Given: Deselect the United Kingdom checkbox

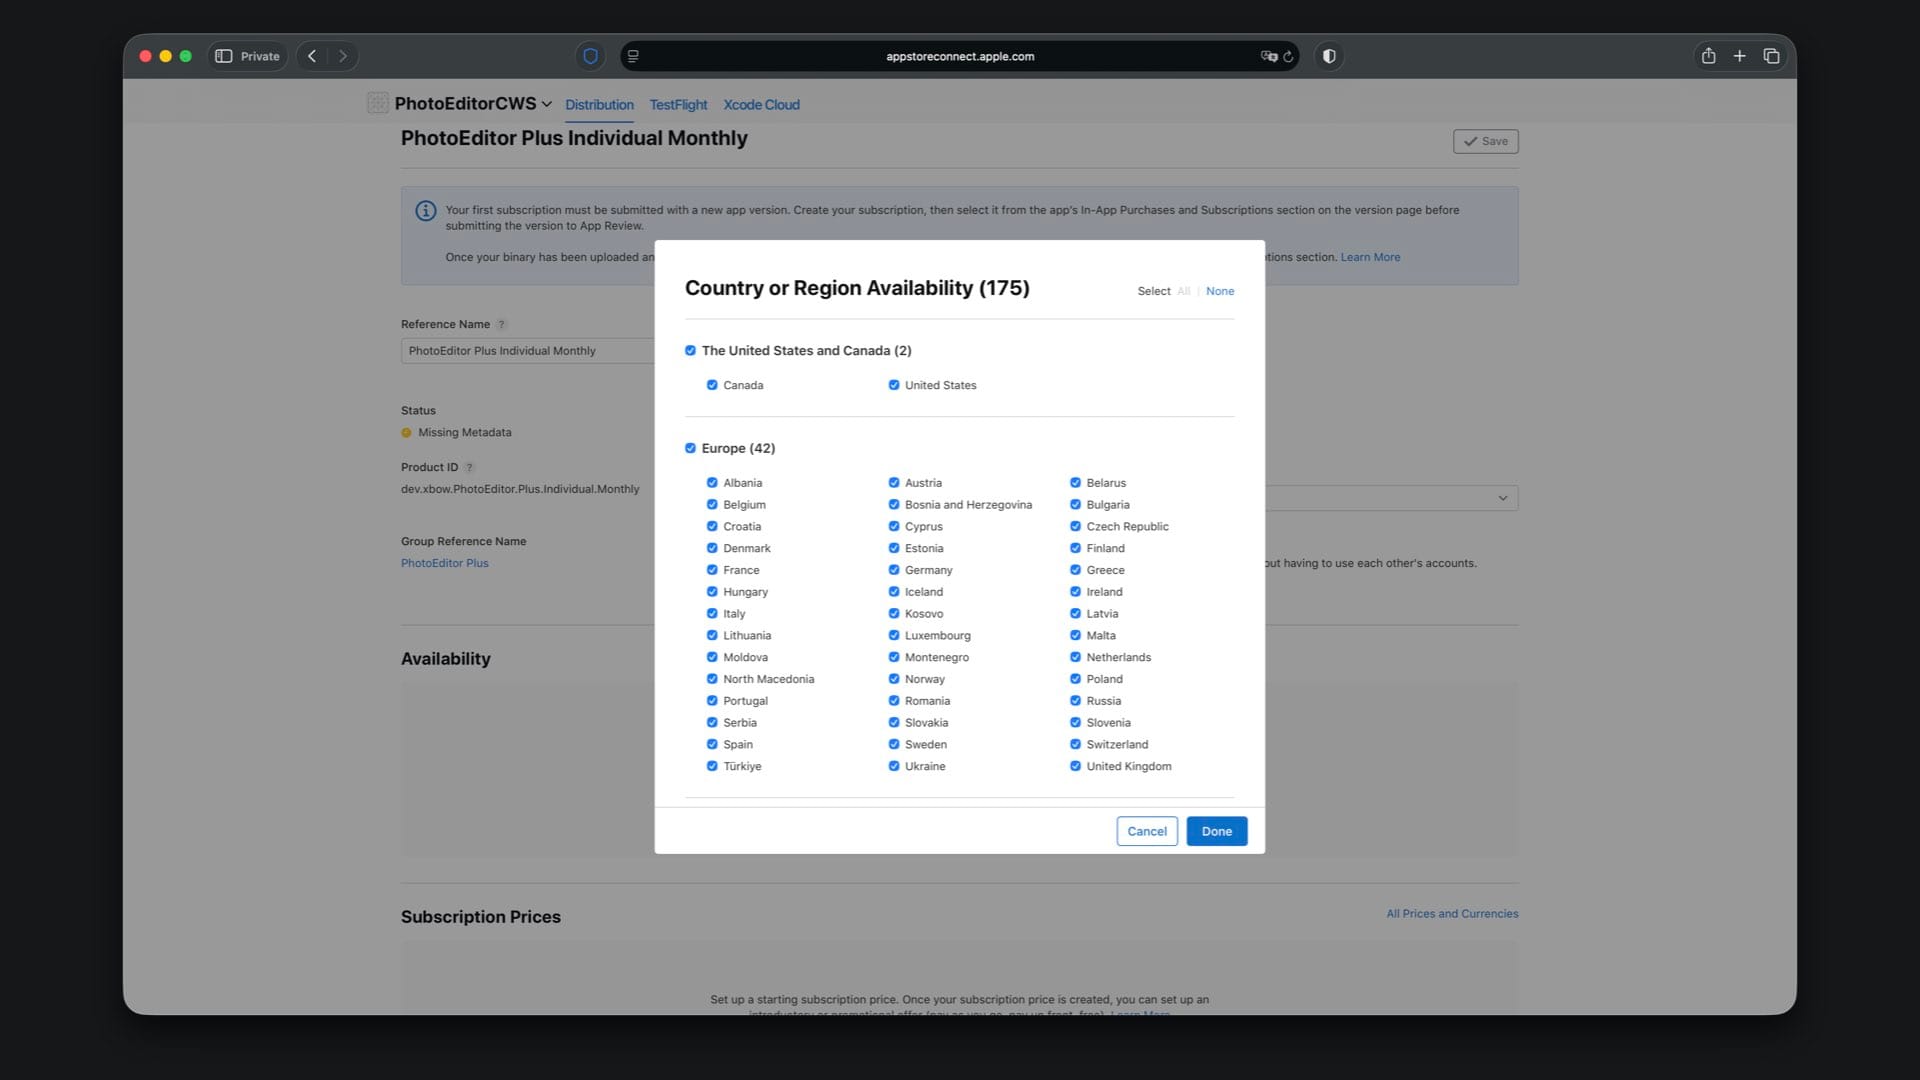Looking at the screenshot, I should 1075,766.
